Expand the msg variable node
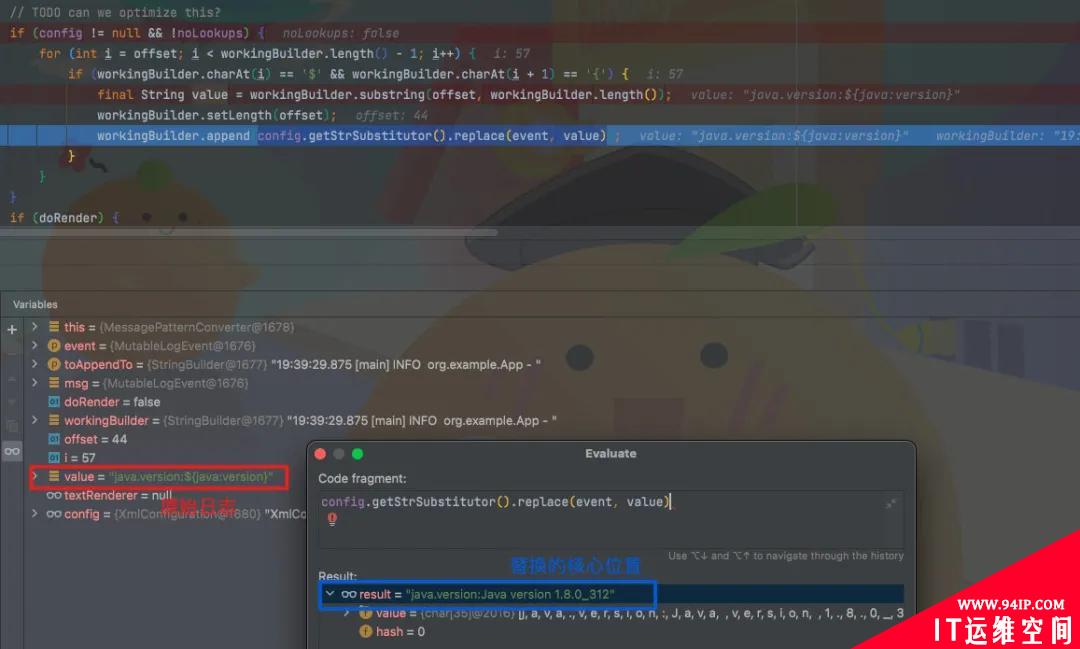 34,383
